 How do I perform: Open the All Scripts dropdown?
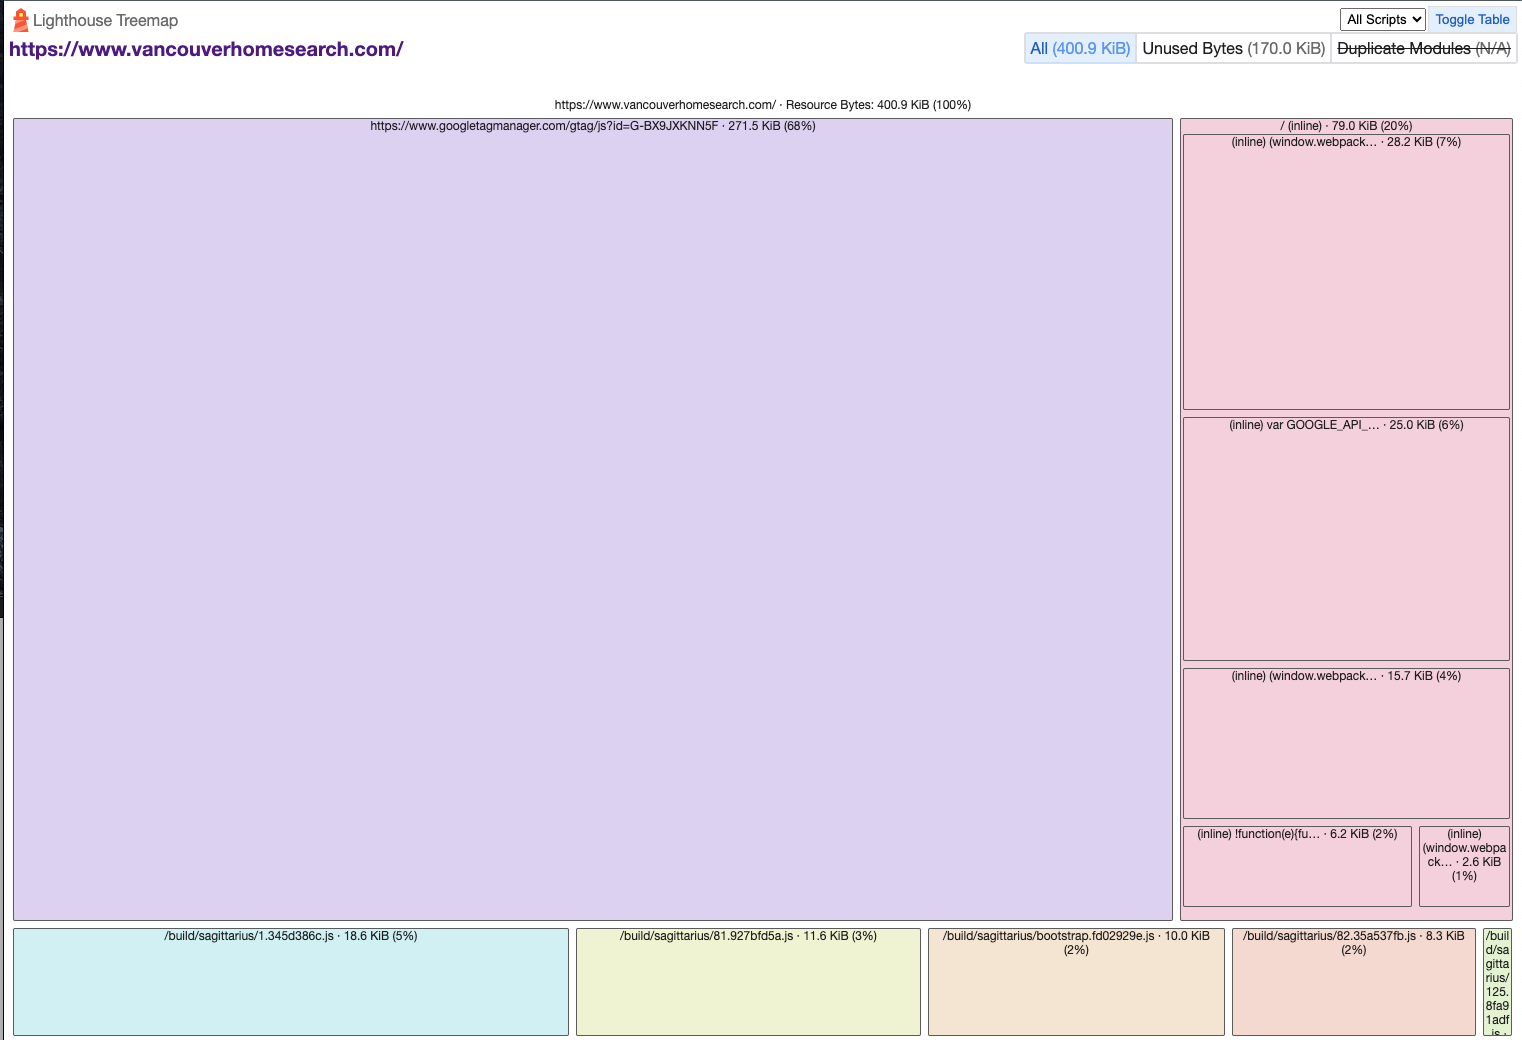1383,19
